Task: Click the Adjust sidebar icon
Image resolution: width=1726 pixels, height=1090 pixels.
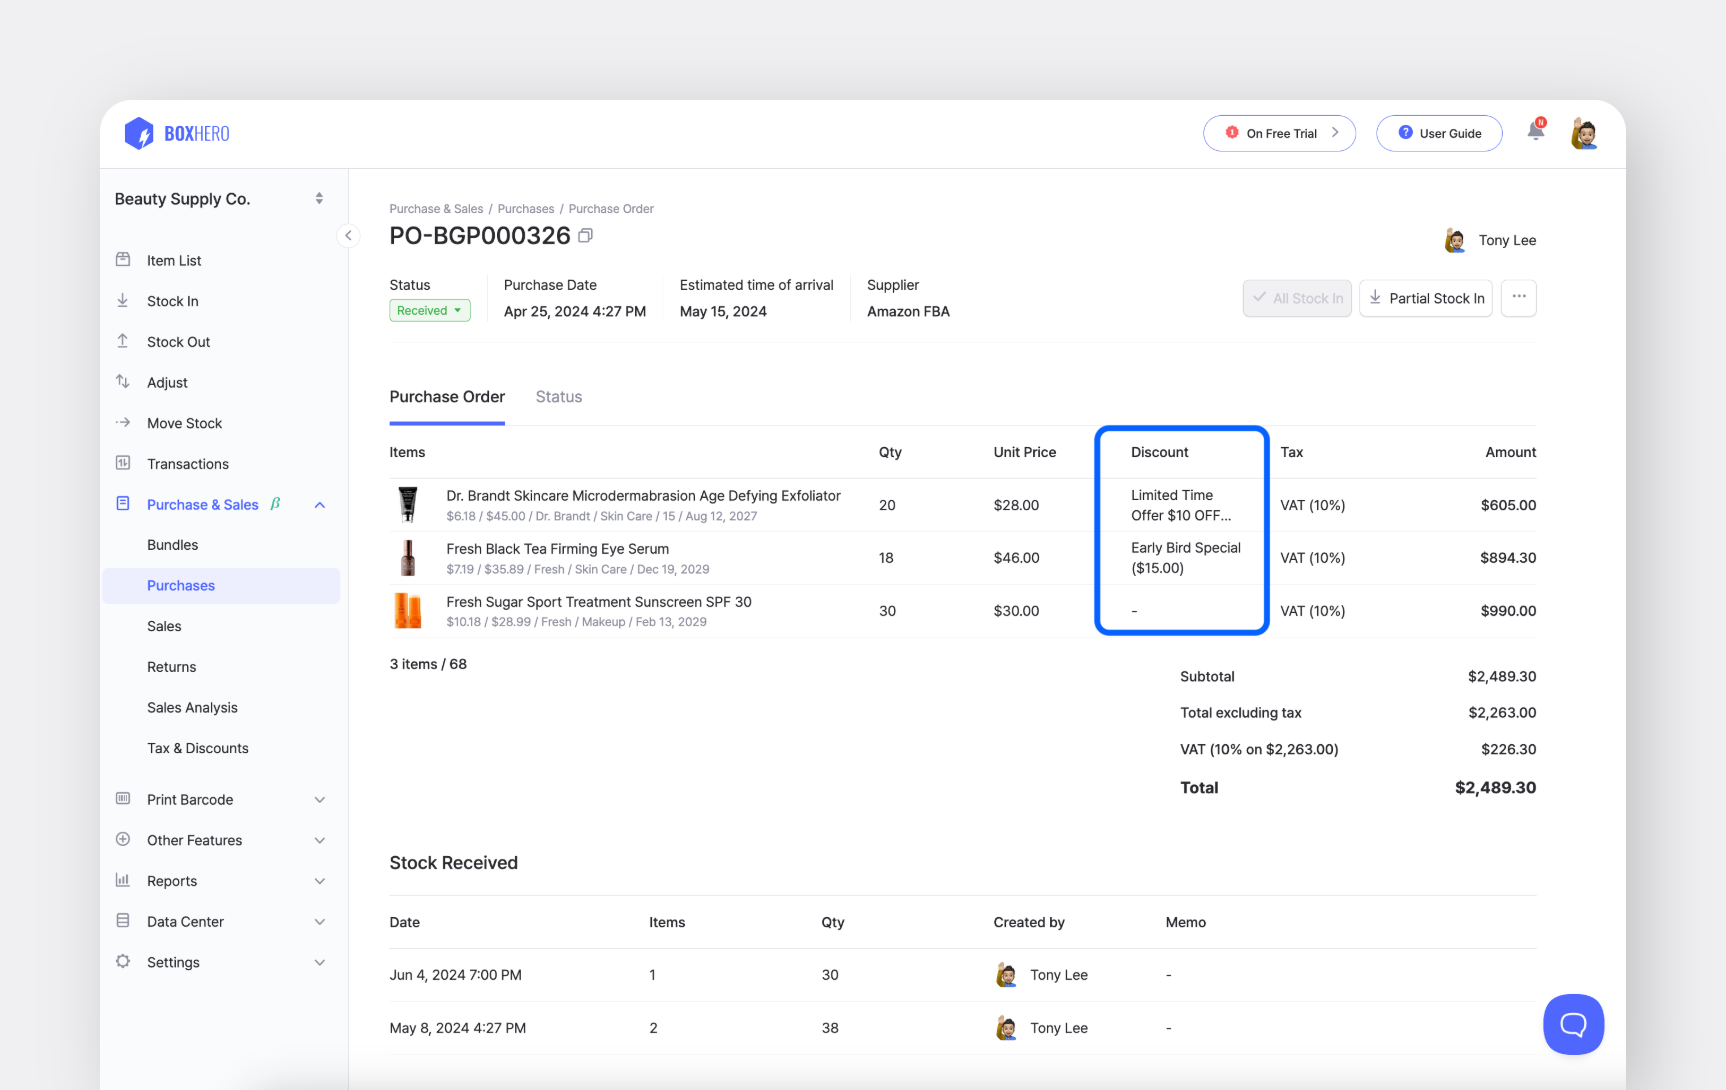Action: point(122,382)
